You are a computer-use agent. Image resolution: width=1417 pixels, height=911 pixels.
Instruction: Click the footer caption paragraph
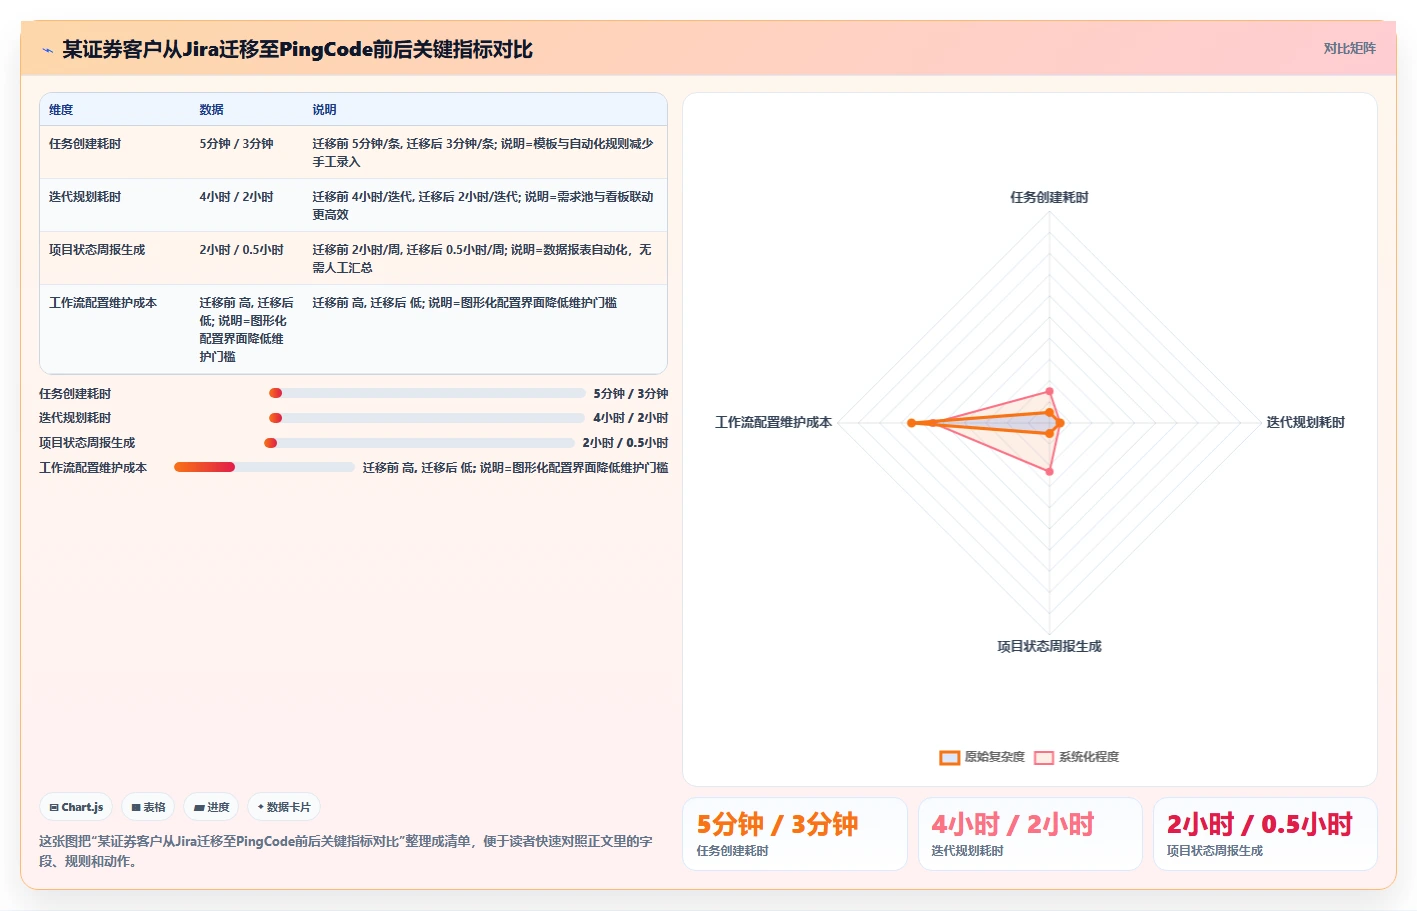346,851
